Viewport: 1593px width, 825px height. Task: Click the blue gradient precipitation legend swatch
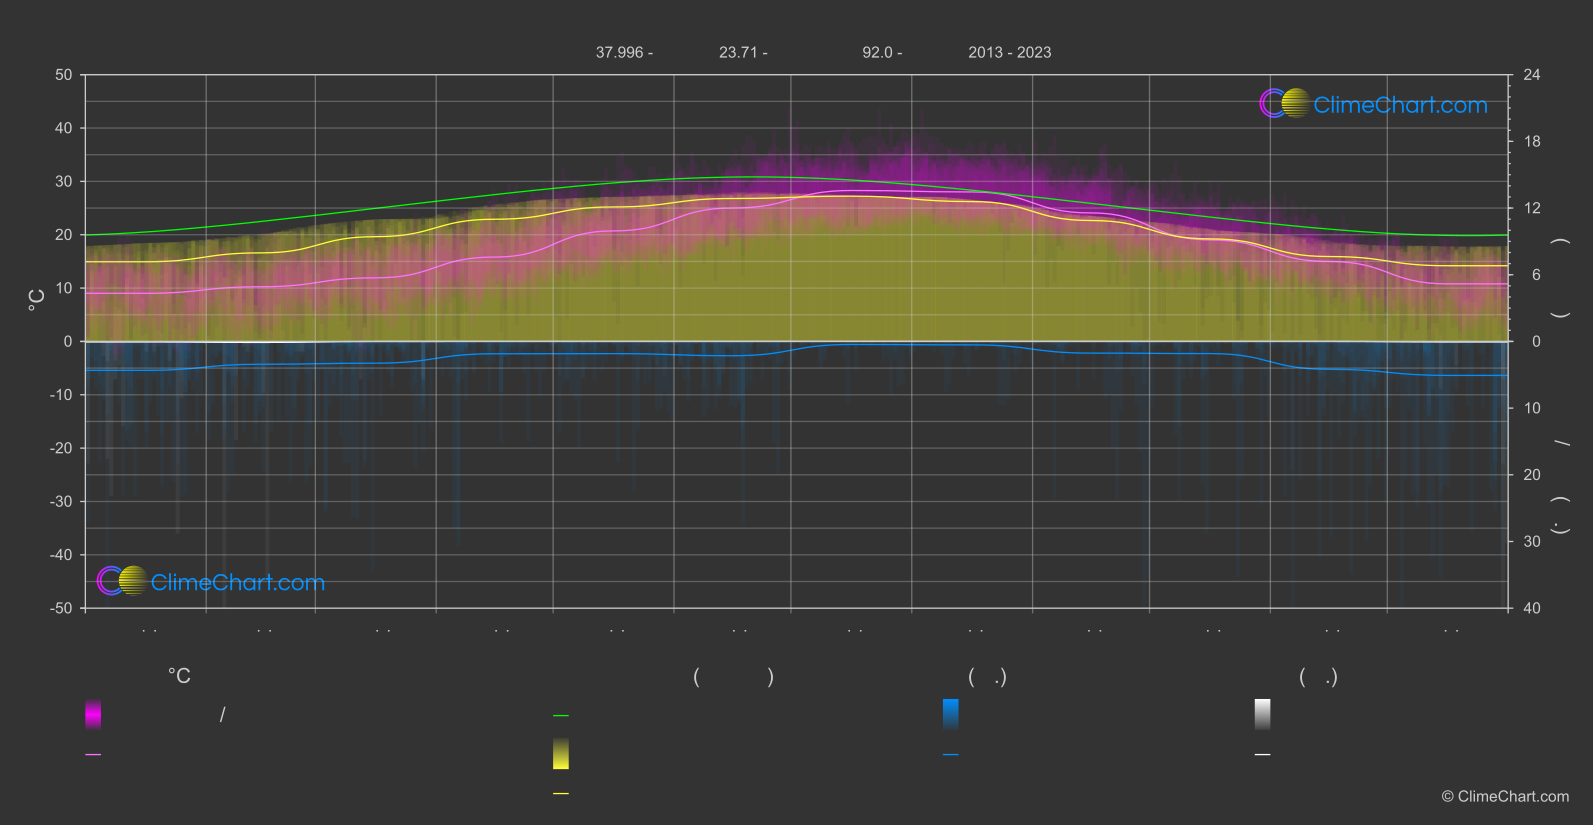coord(950,714)
